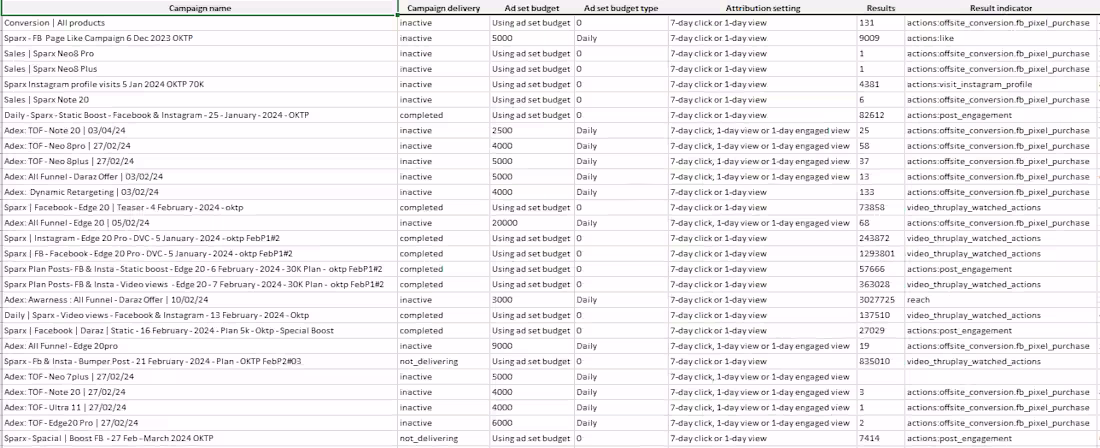This screenshot has height=448, width=1100.
Task: Select 'Adex: All Funnel - Daraz Offer | 03/02/24'
Action: (x=199, y=177)
